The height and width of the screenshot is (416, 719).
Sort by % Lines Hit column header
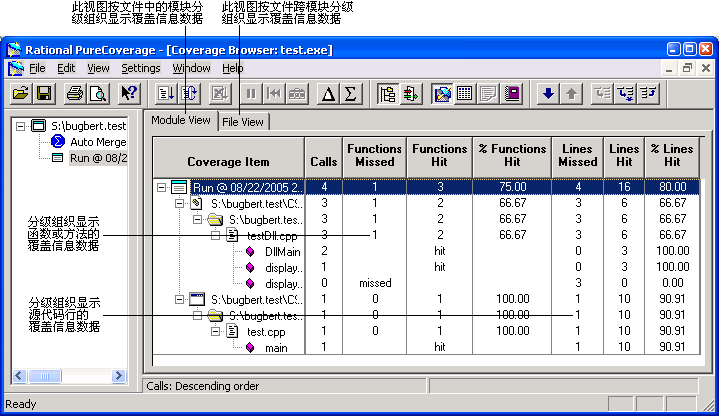(x=672, y=157)
